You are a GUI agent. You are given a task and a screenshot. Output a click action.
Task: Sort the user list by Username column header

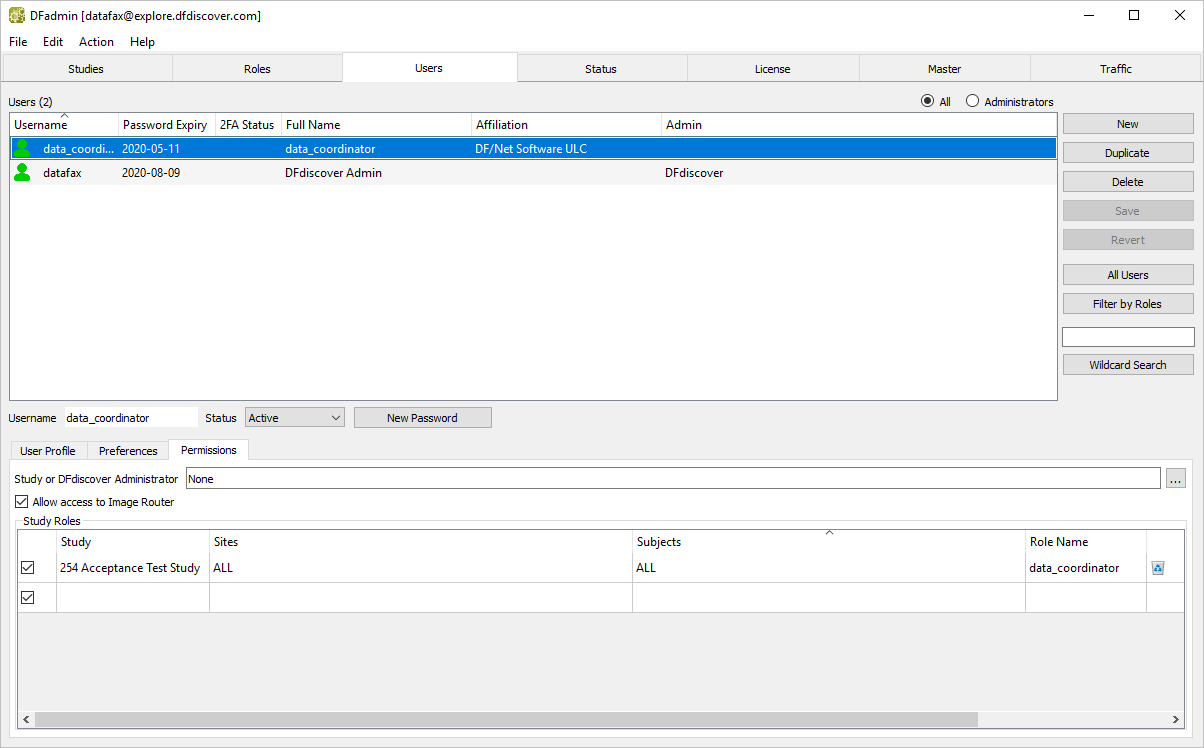tap(64, 125)
